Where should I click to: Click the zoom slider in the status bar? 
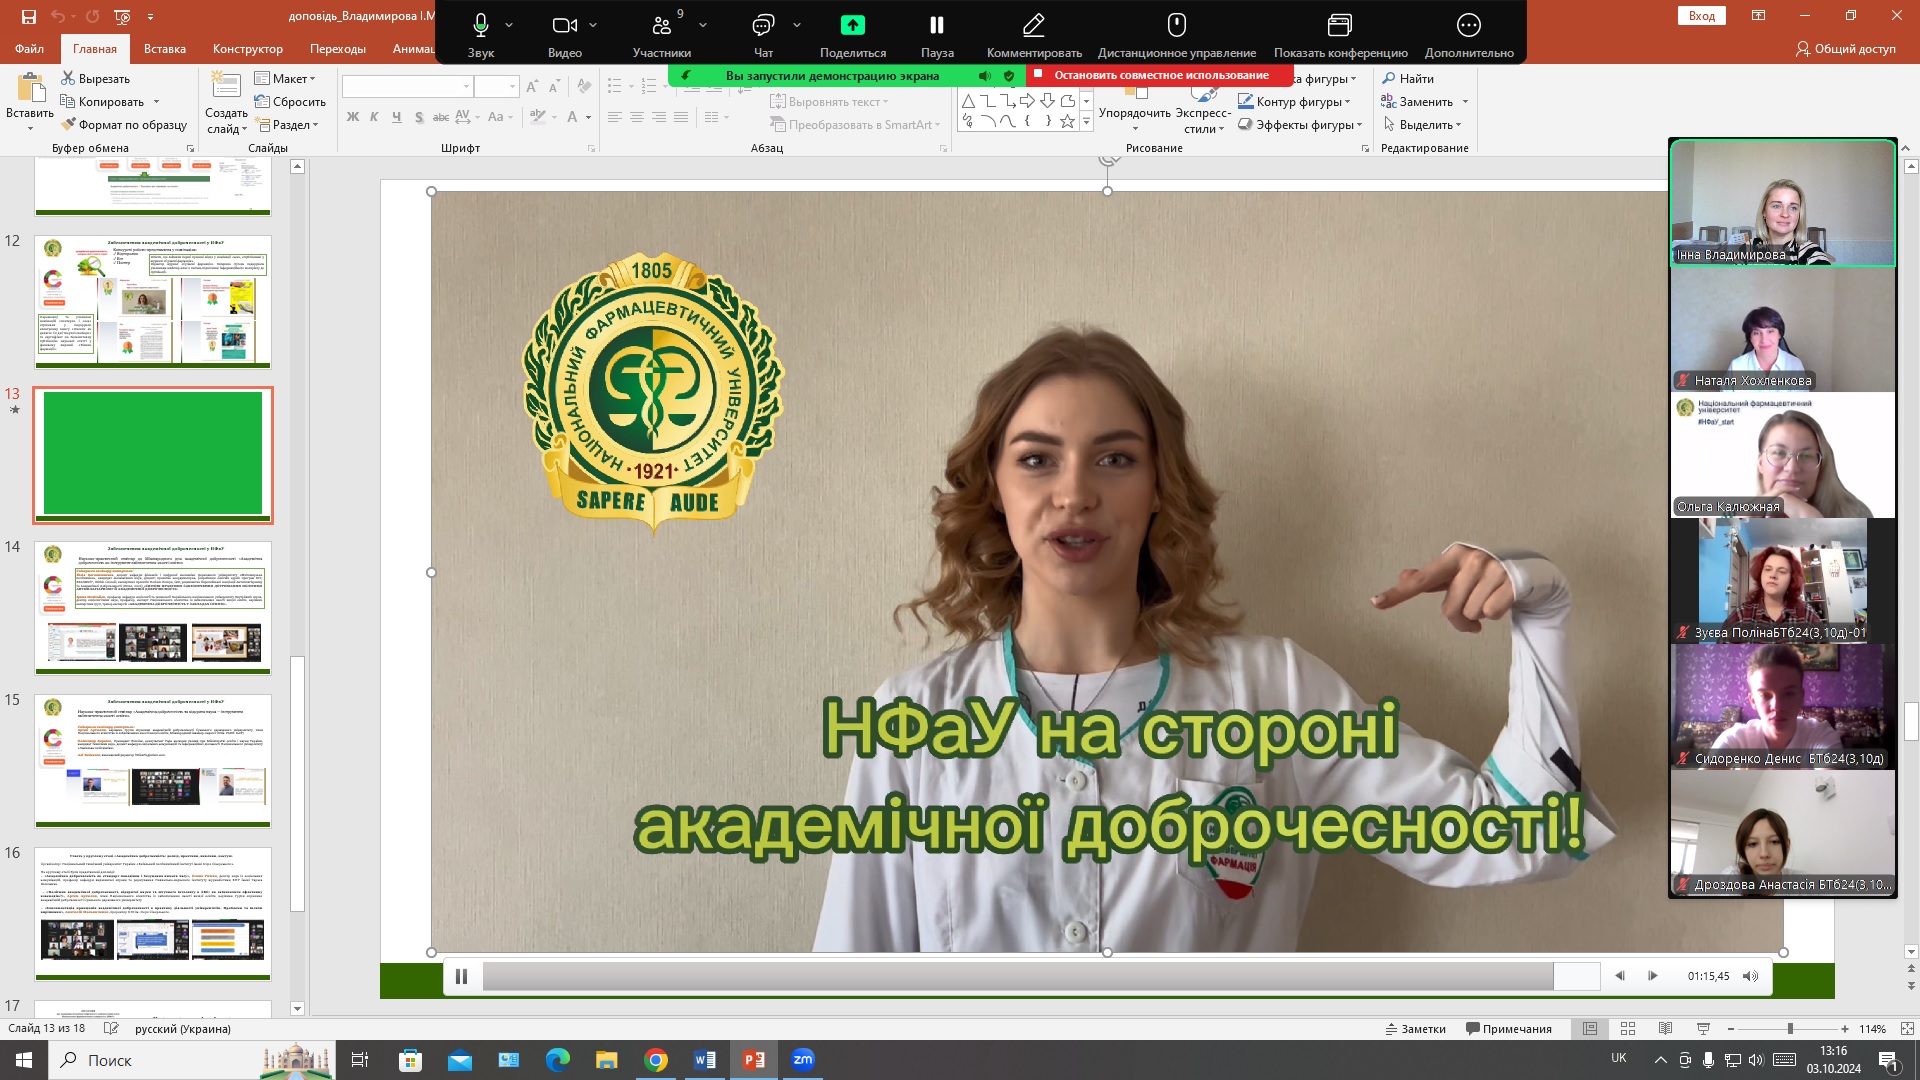click(x=1788, y=1029)
